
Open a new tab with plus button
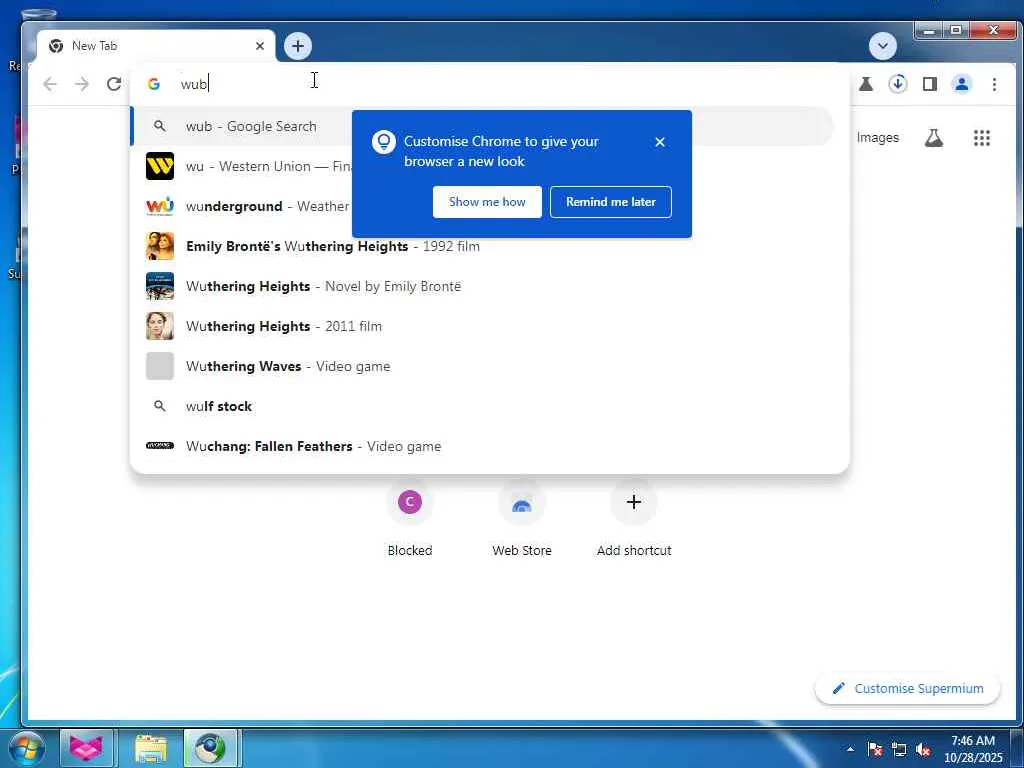point(298,46)
